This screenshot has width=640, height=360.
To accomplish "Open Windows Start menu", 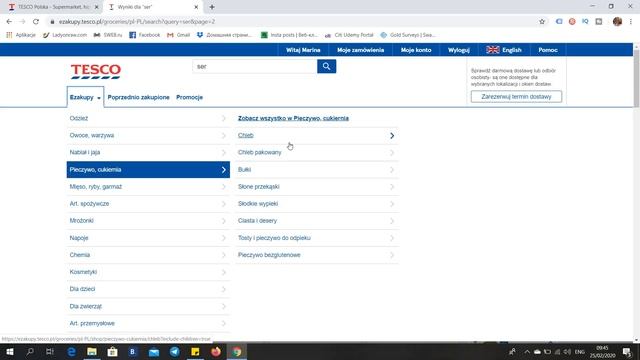I will [9, 351].
